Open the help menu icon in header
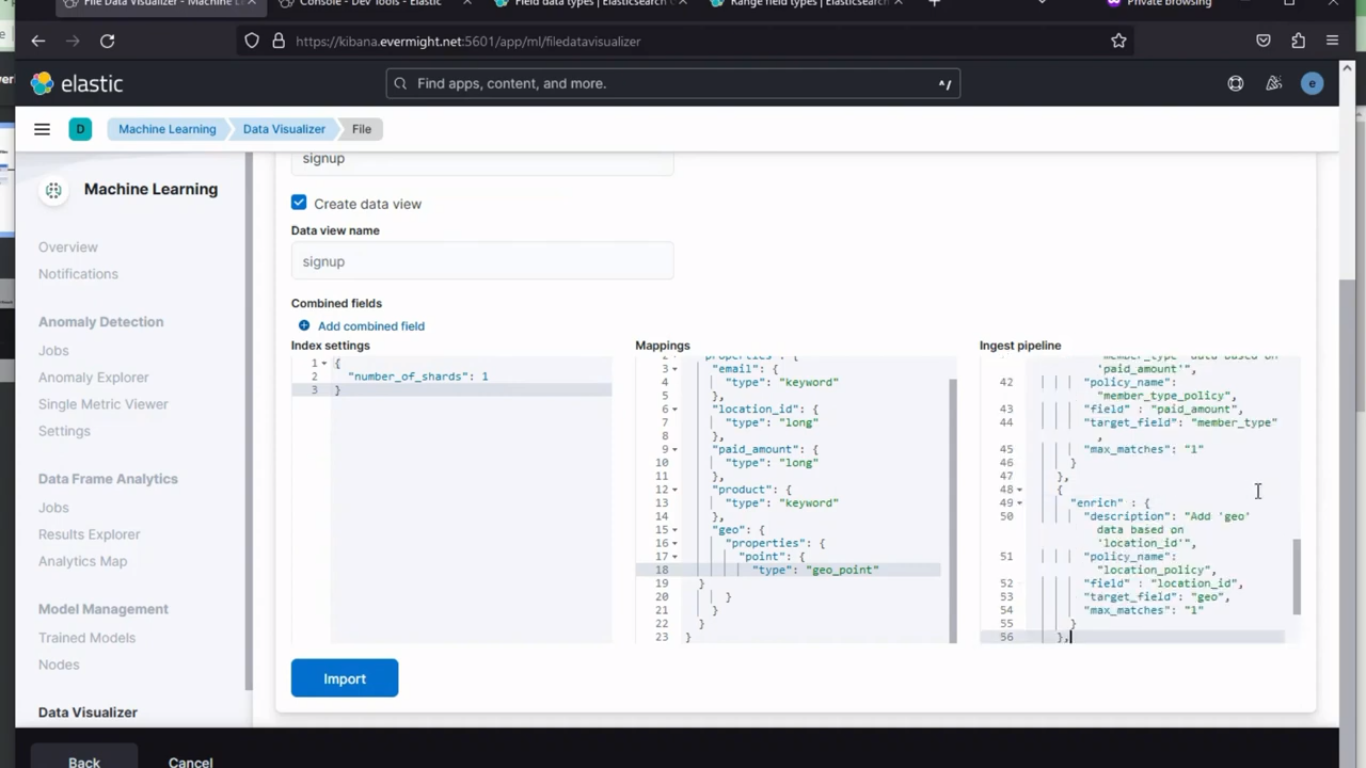This screenshot has width=1366, height=768. [x=1236, y=84]
